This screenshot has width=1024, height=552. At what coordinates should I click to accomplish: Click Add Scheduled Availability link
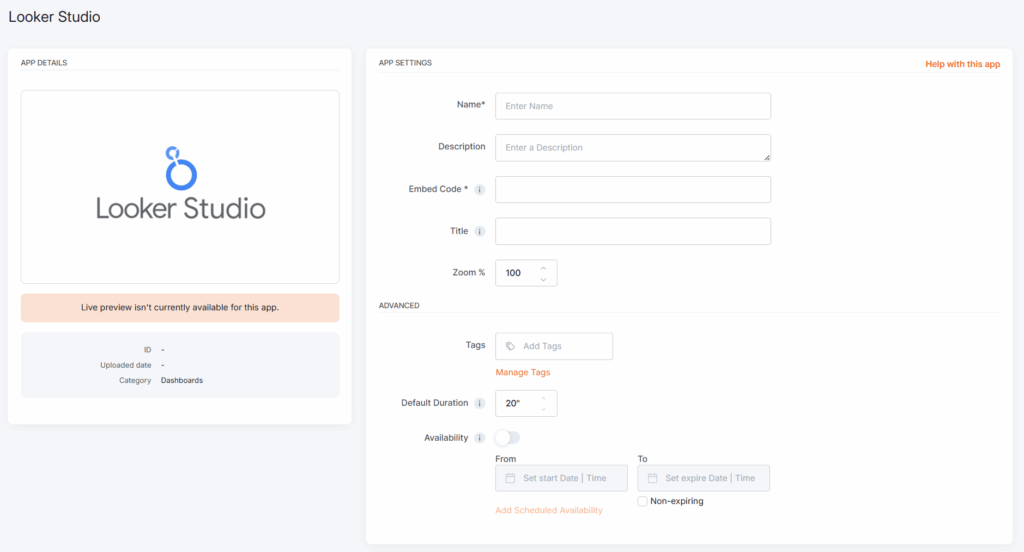pos(549,510)
